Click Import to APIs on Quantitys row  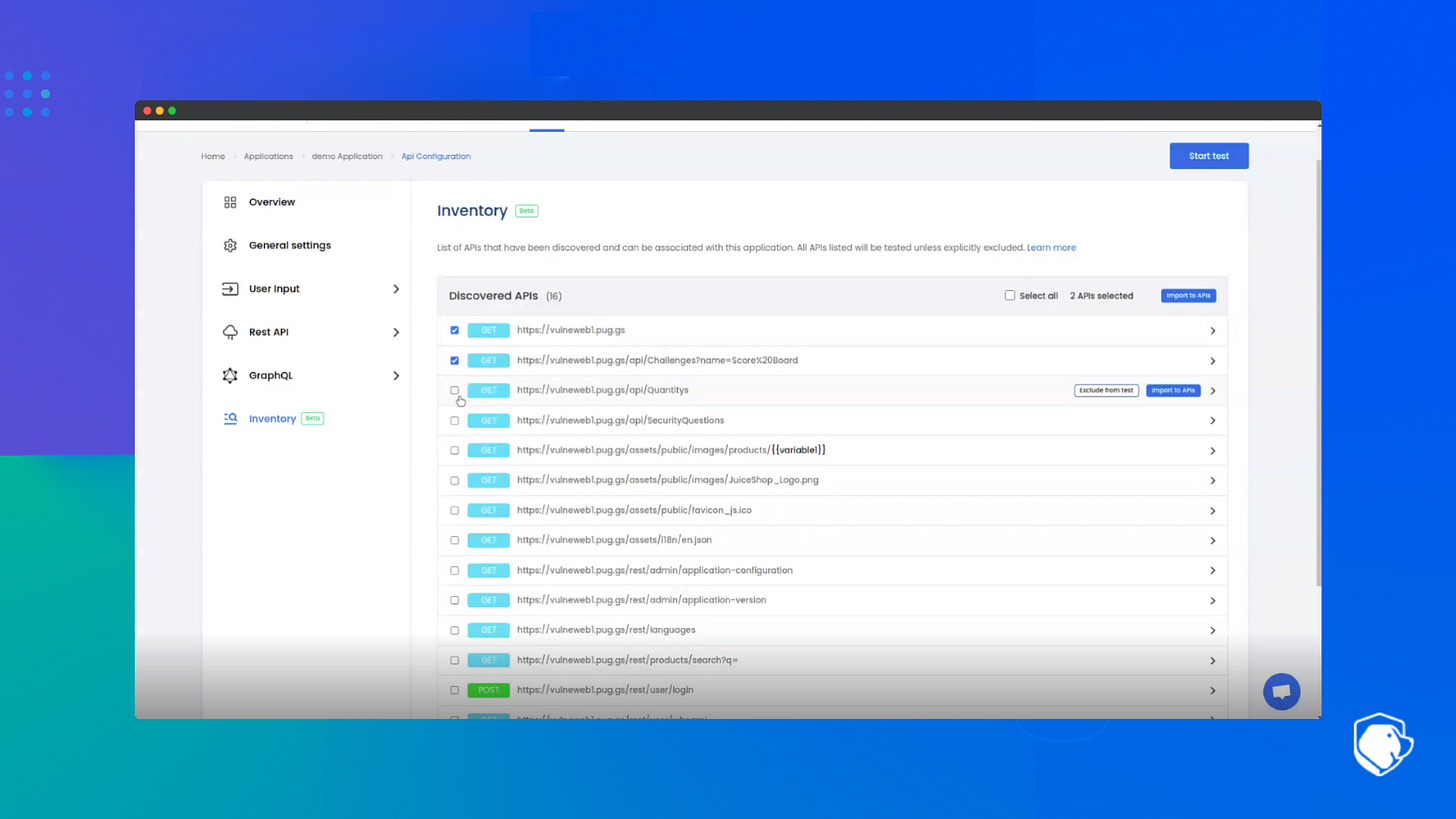point(1173,390)
